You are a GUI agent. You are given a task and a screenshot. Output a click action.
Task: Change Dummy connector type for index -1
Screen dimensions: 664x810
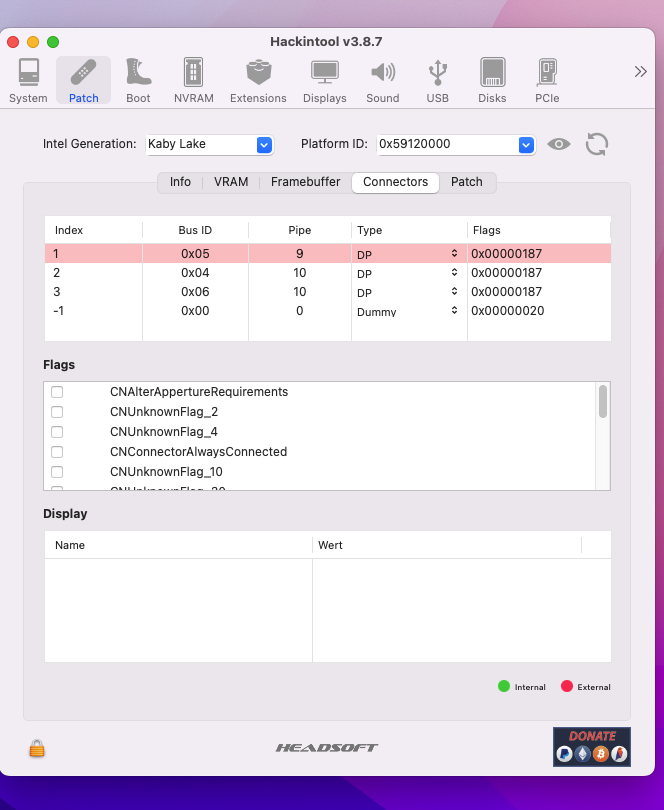(x=409, y=311)
